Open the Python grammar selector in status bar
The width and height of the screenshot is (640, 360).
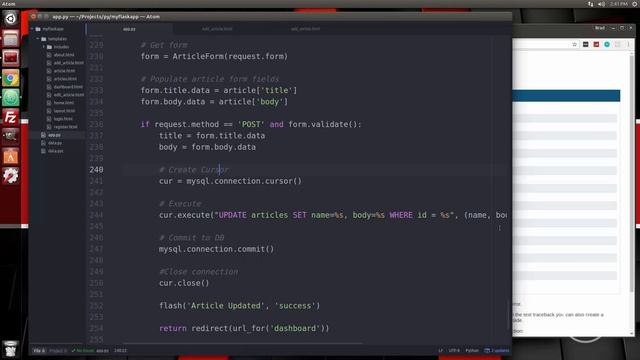pyautogui.click(x=472, y=350)
